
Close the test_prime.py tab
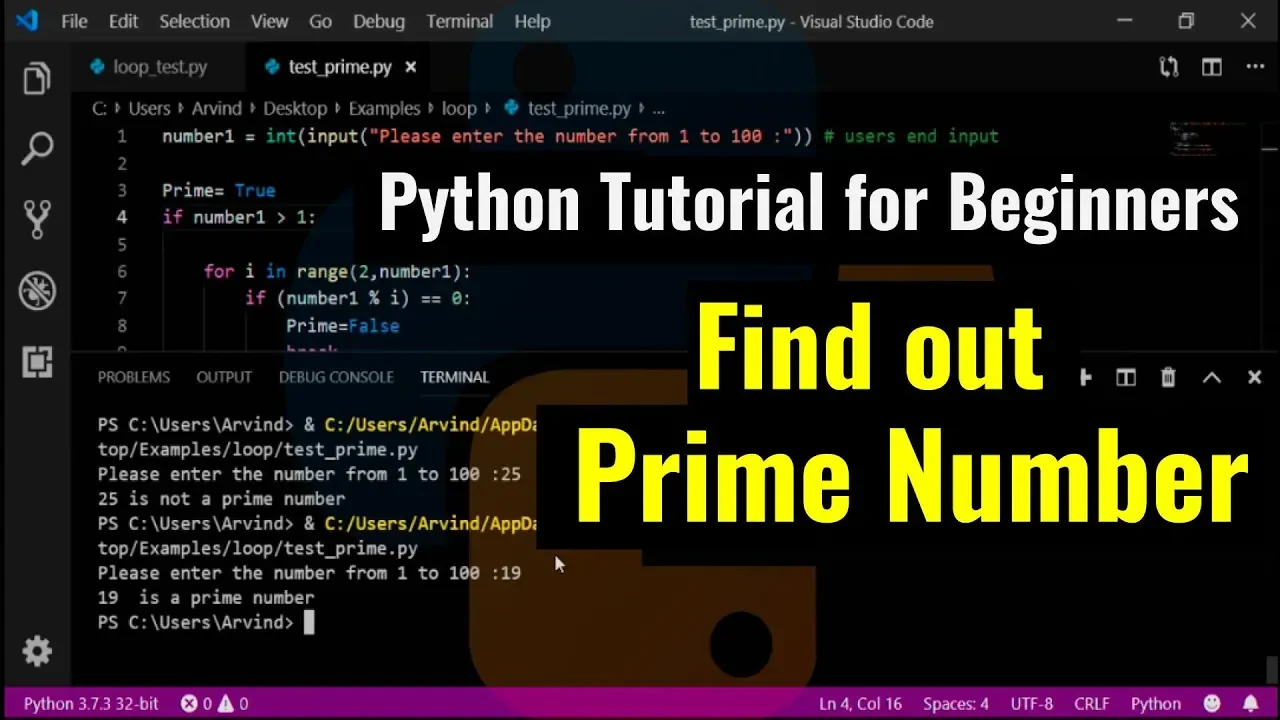pos(410,67)
